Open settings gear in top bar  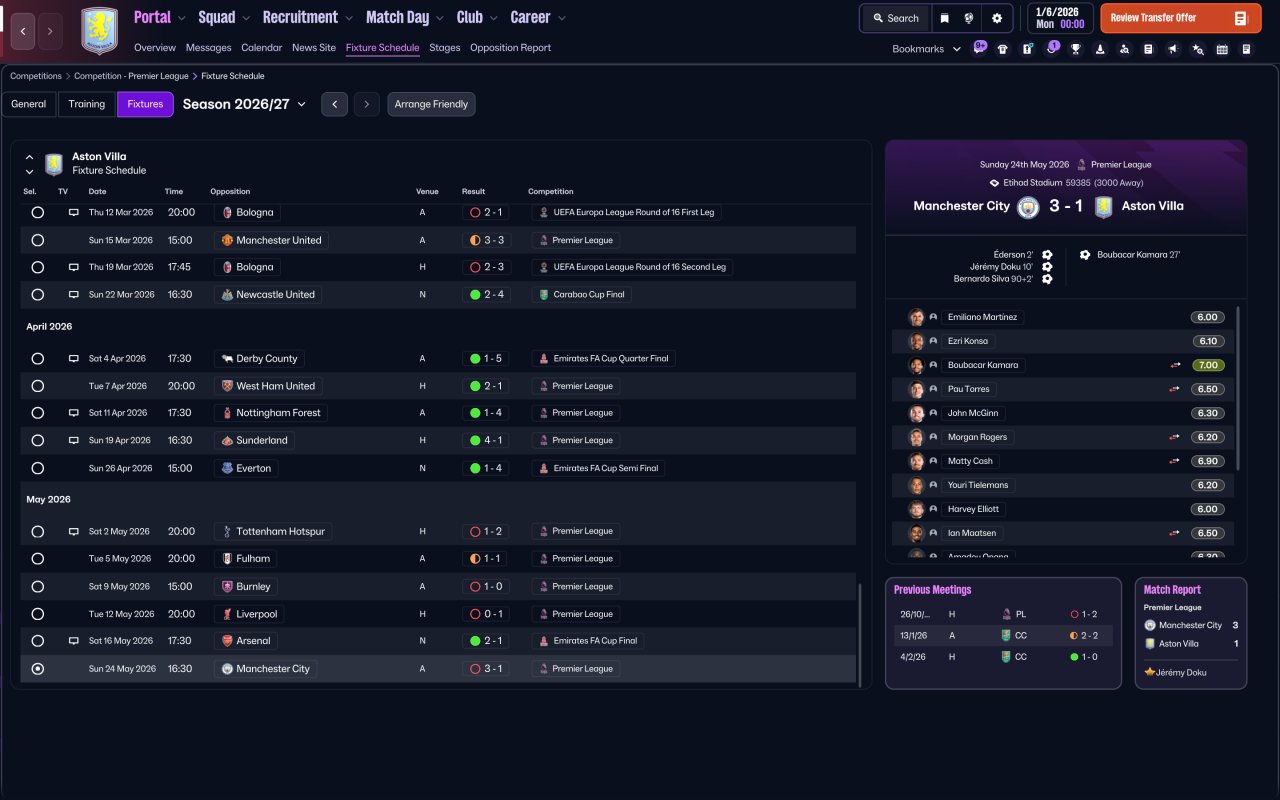[997, 18]
